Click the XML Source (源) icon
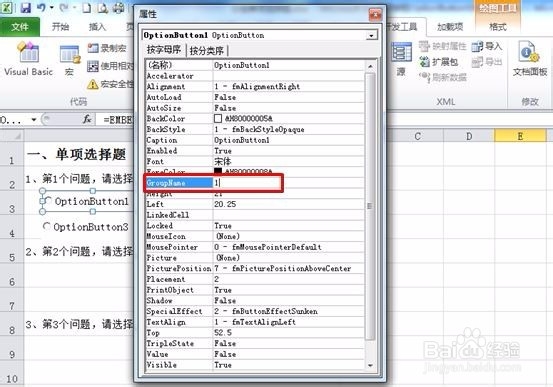This screenshot has height=387, width=553. coord(401,59)
